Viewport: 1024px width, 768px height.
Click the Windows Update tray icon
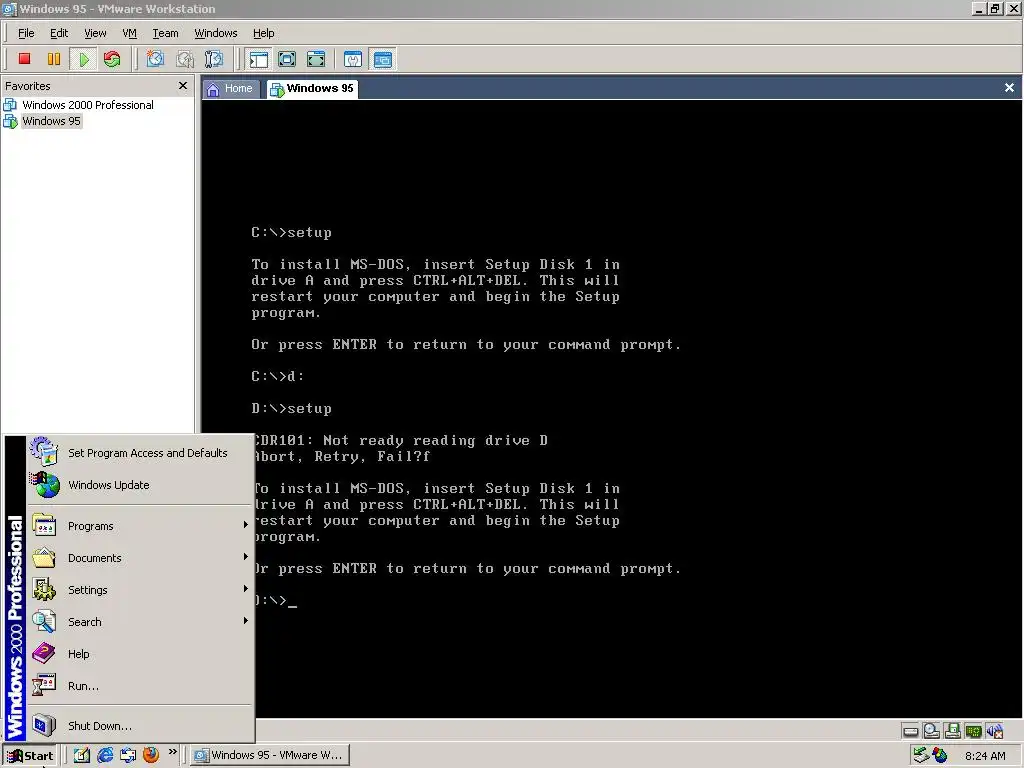(x=940, y=756)
